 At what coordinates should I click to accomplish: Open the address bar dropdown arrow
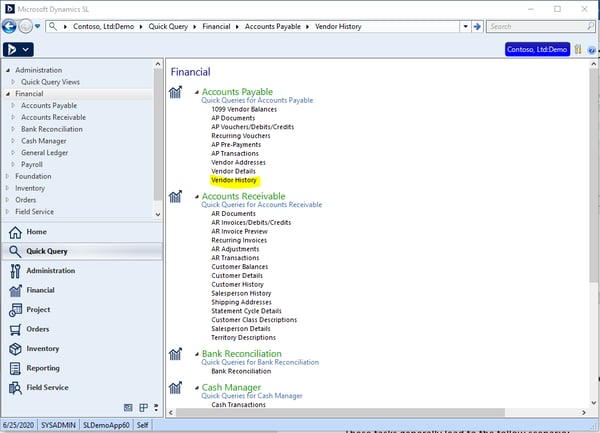[465, 26]
